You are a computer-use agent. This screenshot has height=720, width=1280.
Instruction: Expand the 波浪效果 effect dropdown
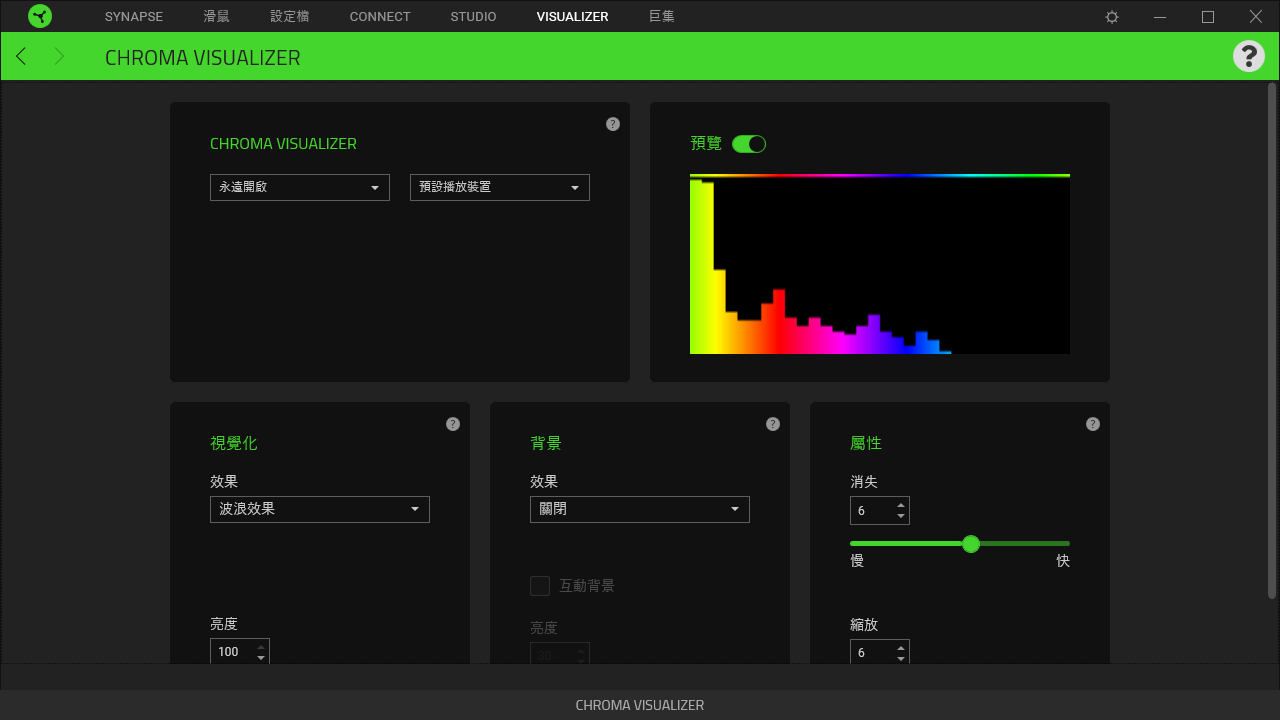[x=320, y=509]
